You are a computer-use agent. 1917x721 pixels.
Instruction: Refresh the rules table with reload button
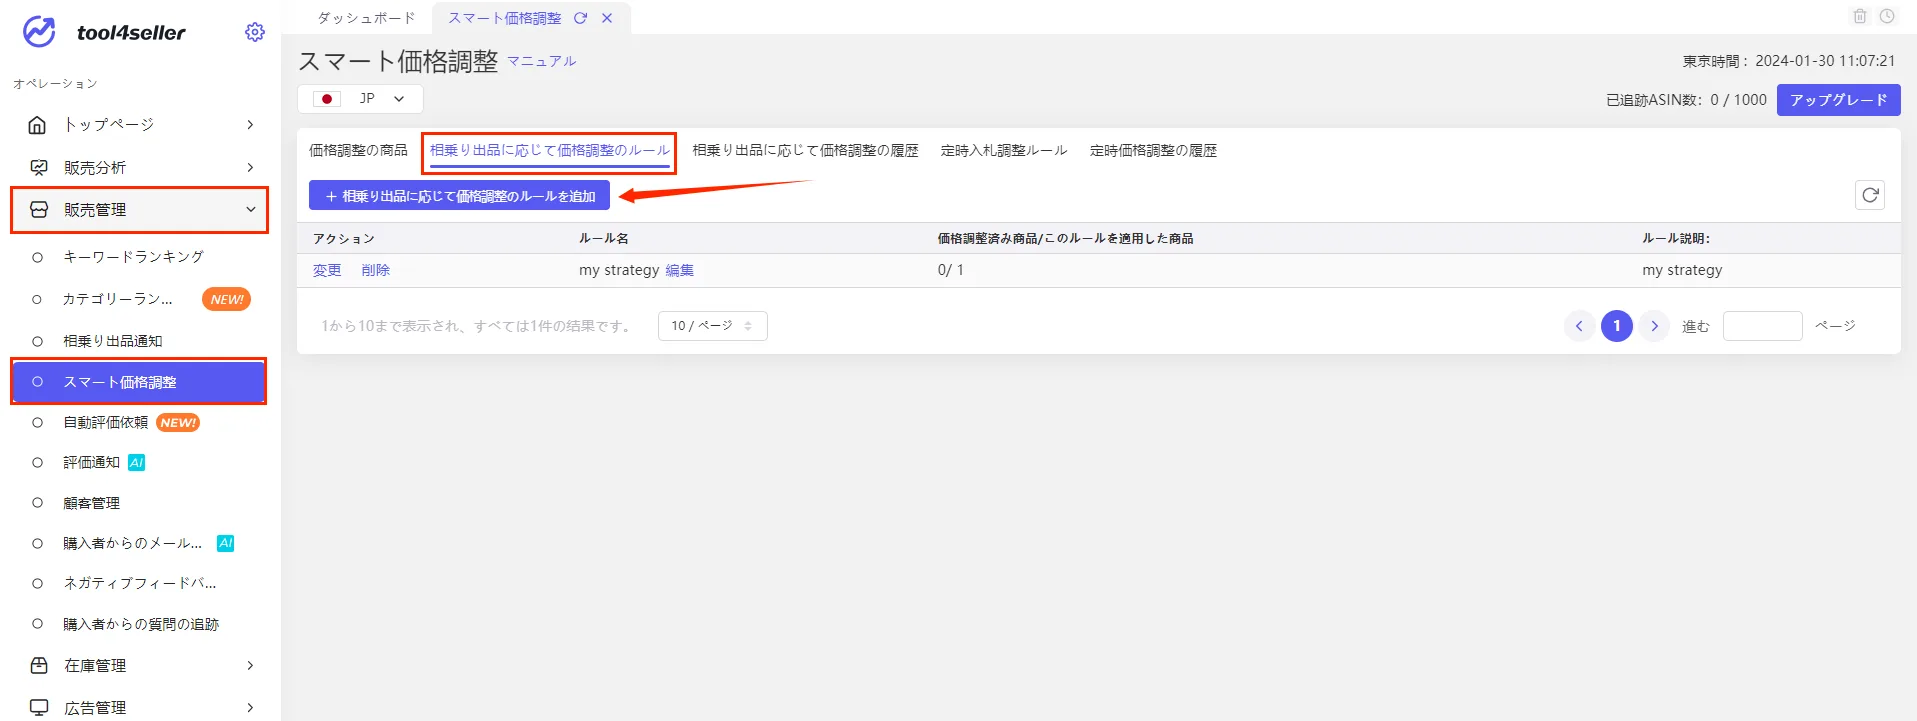coord(1870,195)
